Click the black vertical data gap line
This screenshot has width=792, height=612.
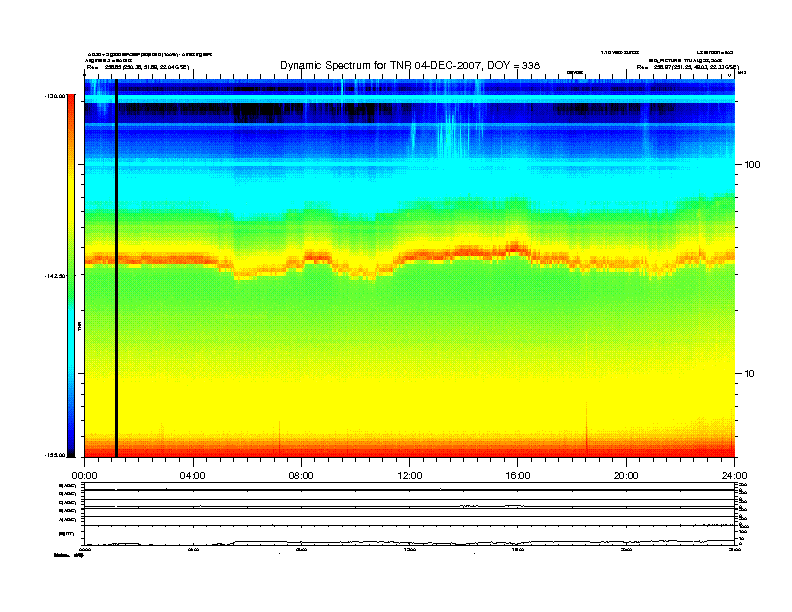116,268
